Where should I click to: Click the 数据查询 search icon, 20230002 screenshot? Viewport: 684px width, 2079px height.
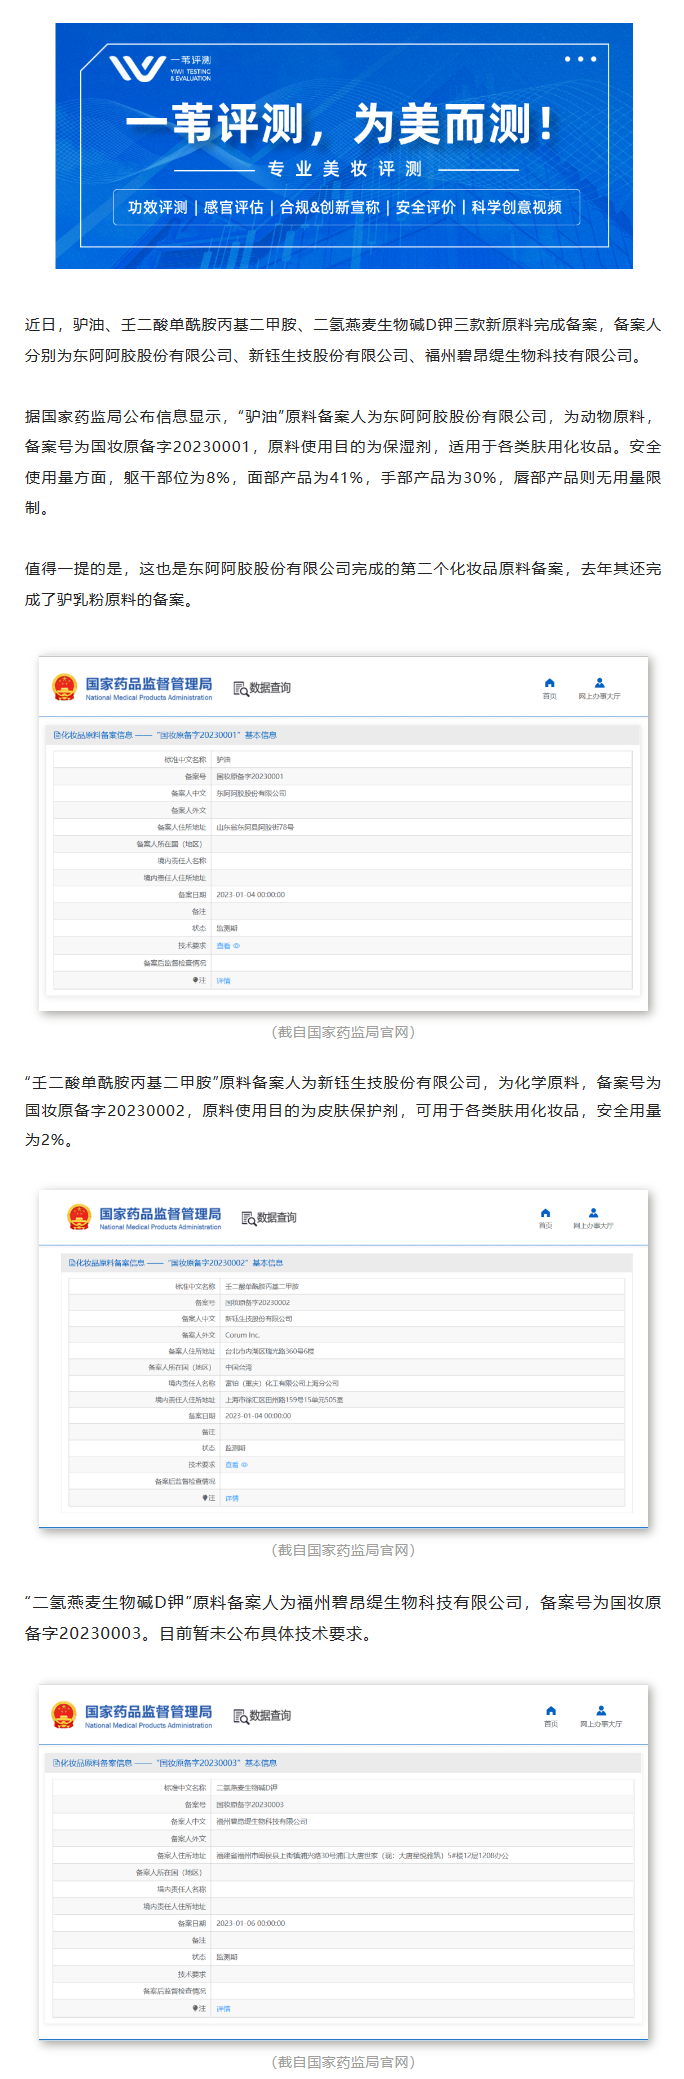(248, 1218)
